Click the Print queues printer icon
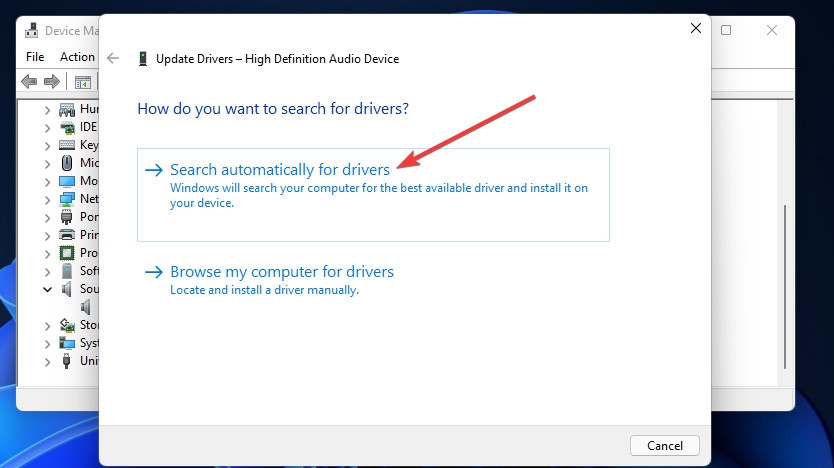Screen dimensions: 834x468 click(67, 235)
